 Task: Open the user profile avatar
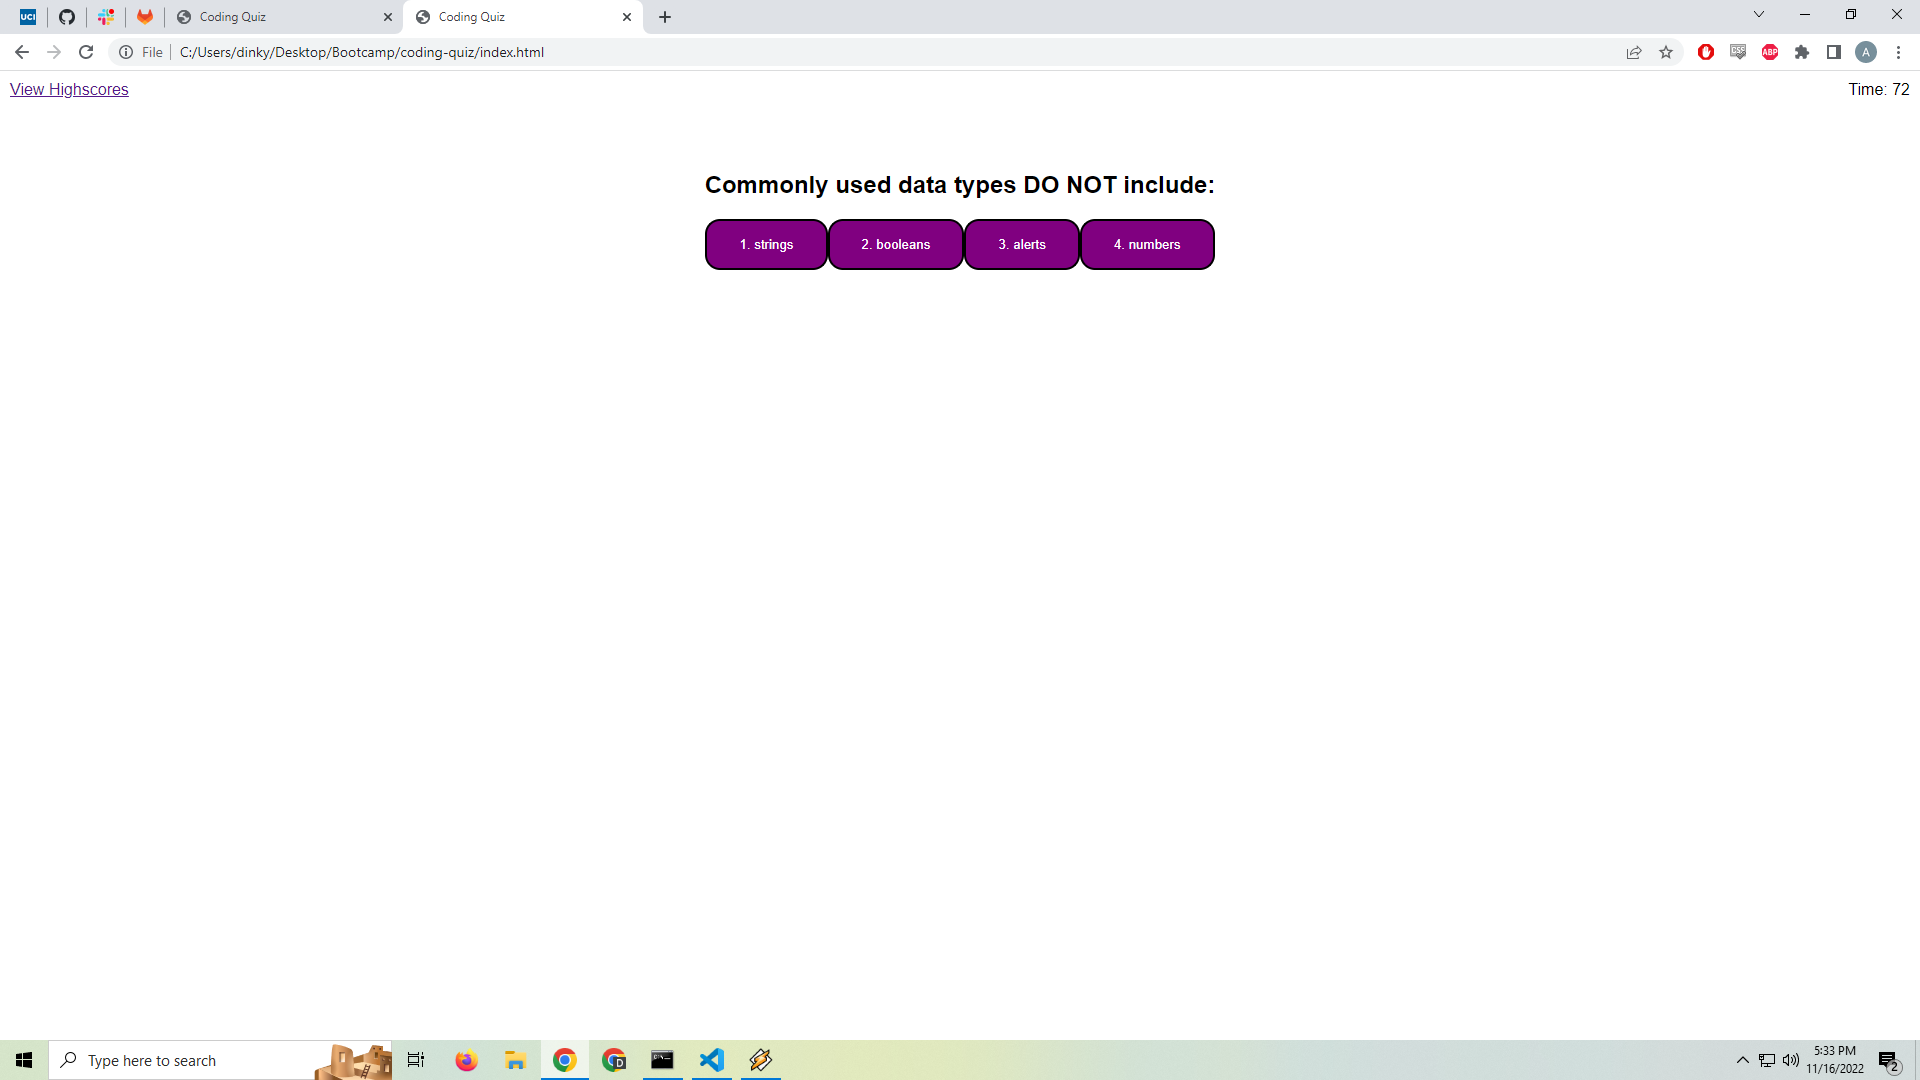point(1866,52)
